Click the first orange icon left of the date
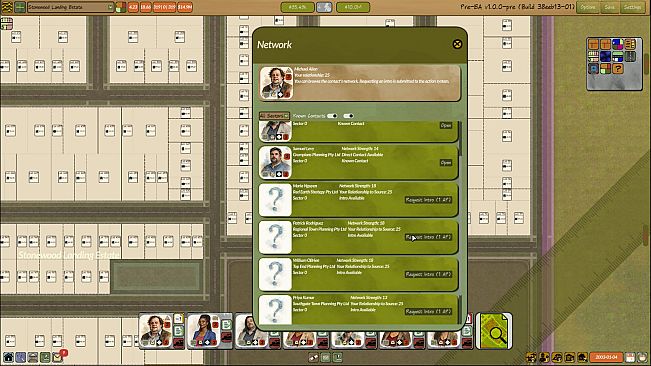 531,357
